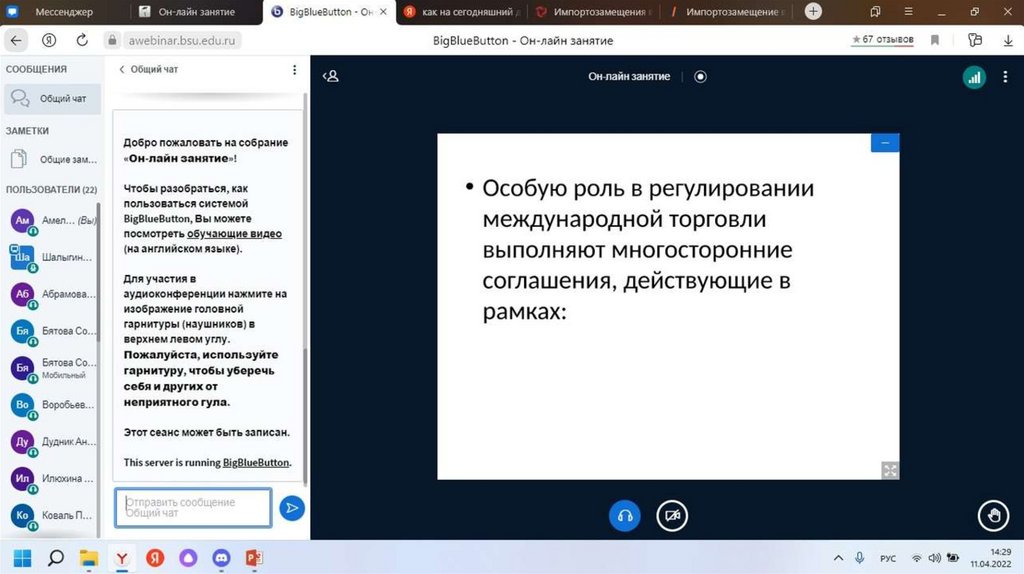Open the connection status signal icon
Viewport: 1024px width, 574px height.
(x=973, y=77)
